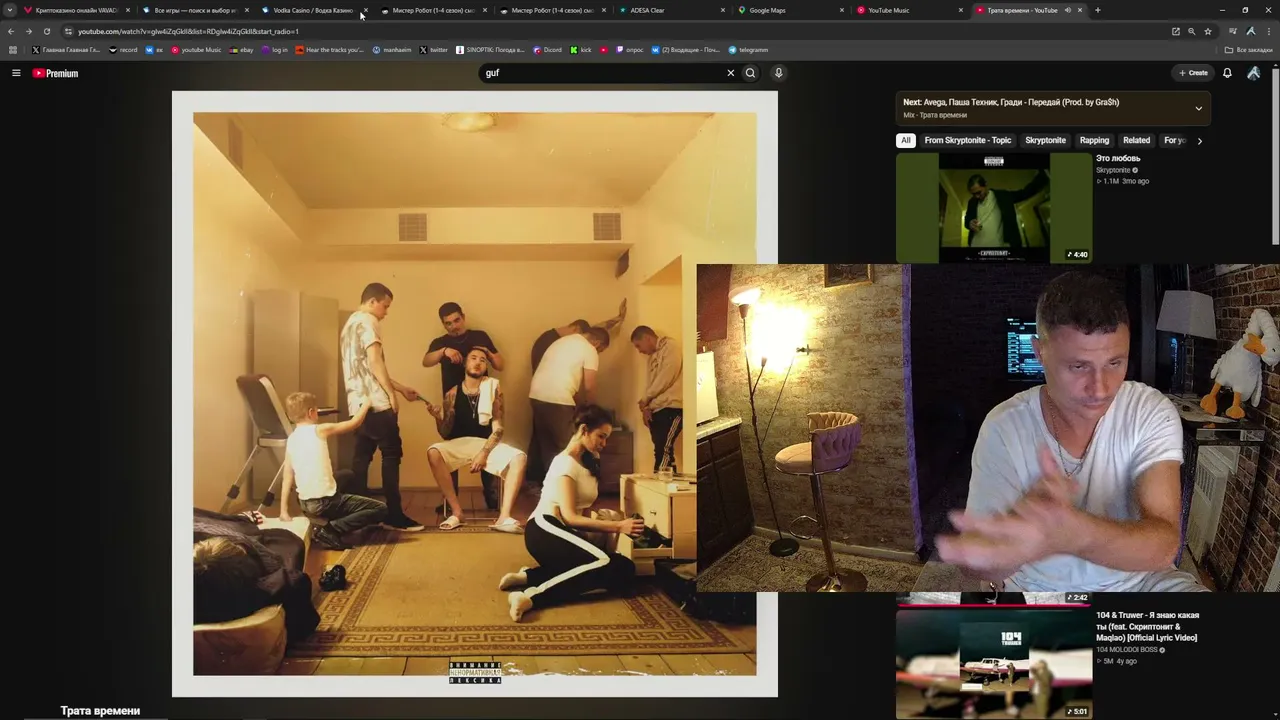
Task: Go back in browser history
Action: [x=11, y=31]
